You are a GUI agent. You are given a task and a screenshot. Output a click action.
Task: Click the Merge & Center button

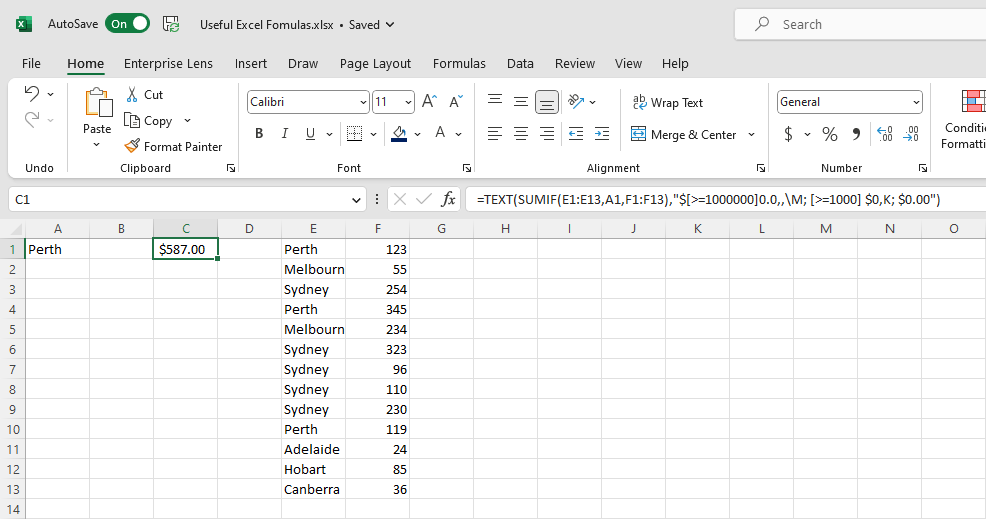(685, 134)
